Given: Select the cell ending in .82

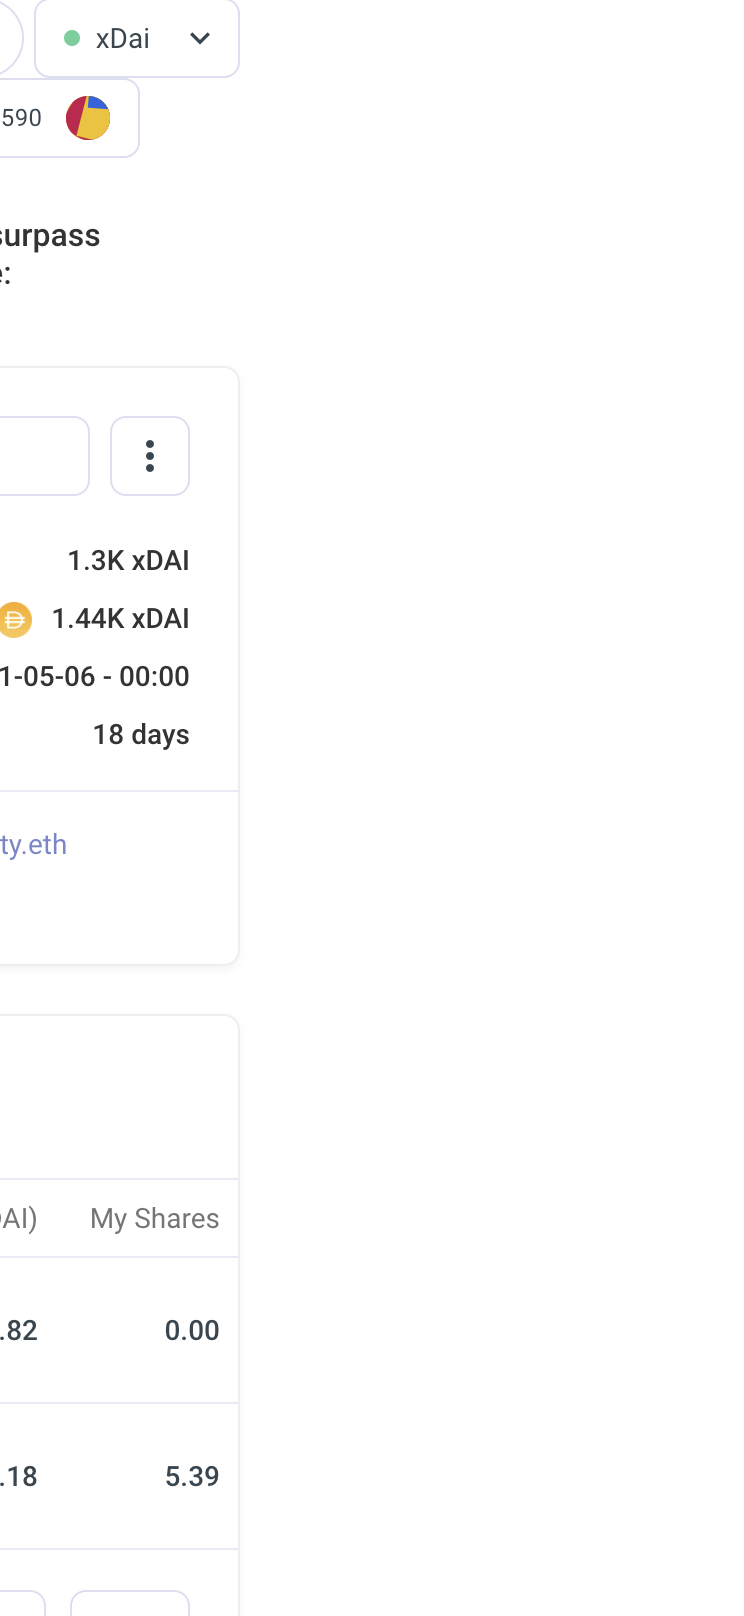Looking at the screenshot, I should (x=19, y=1330).
